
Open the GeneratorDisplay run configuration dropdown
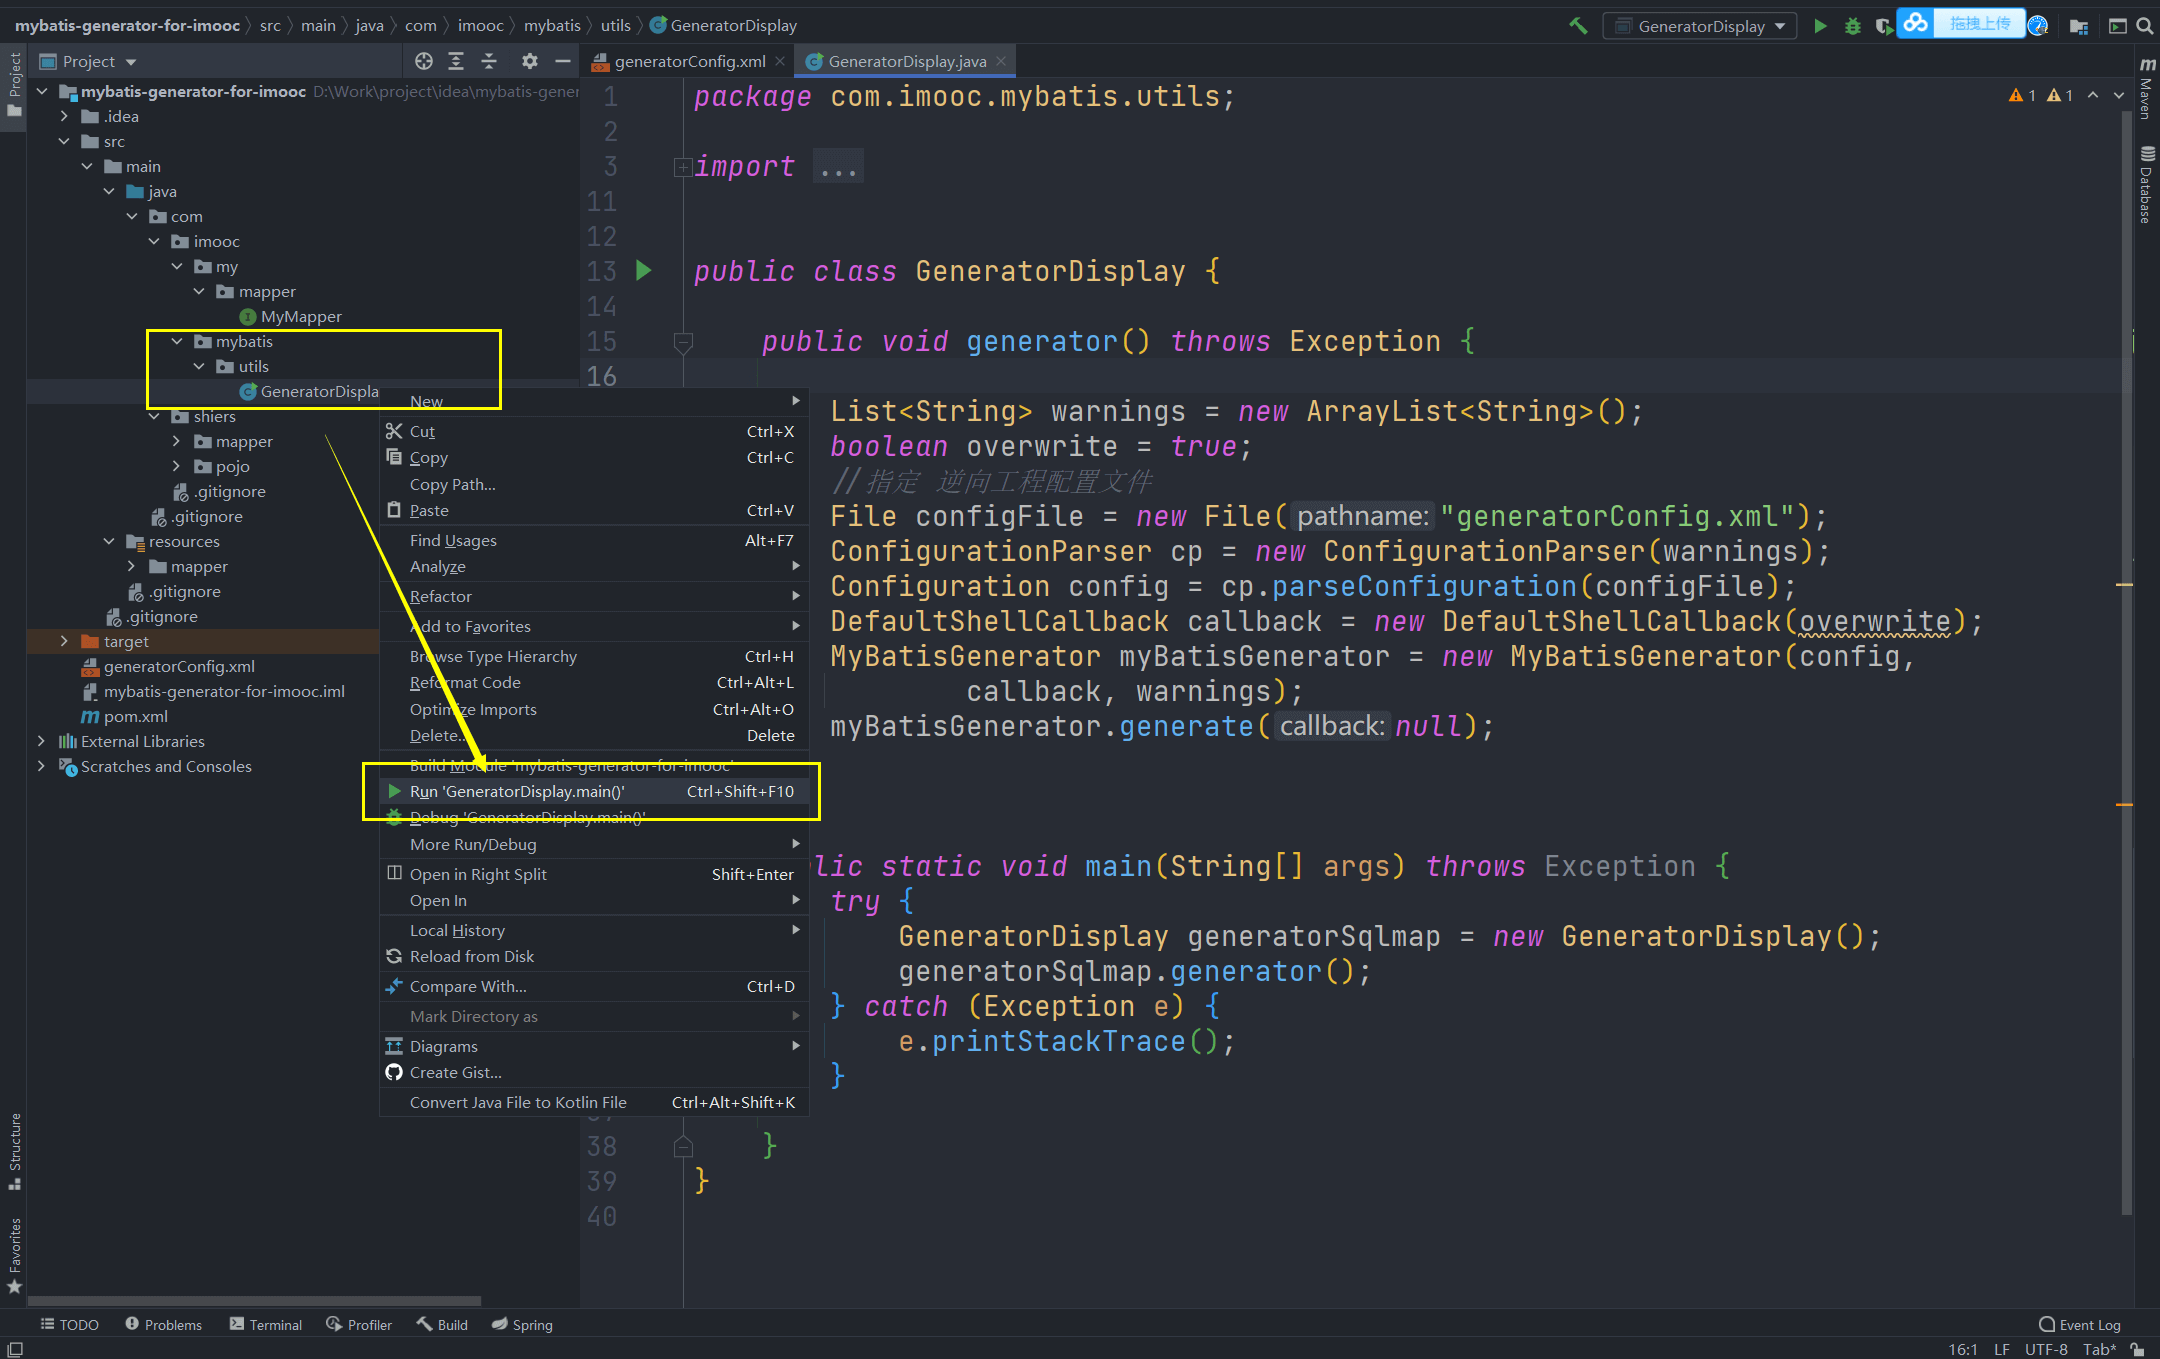pos(1700,26)
